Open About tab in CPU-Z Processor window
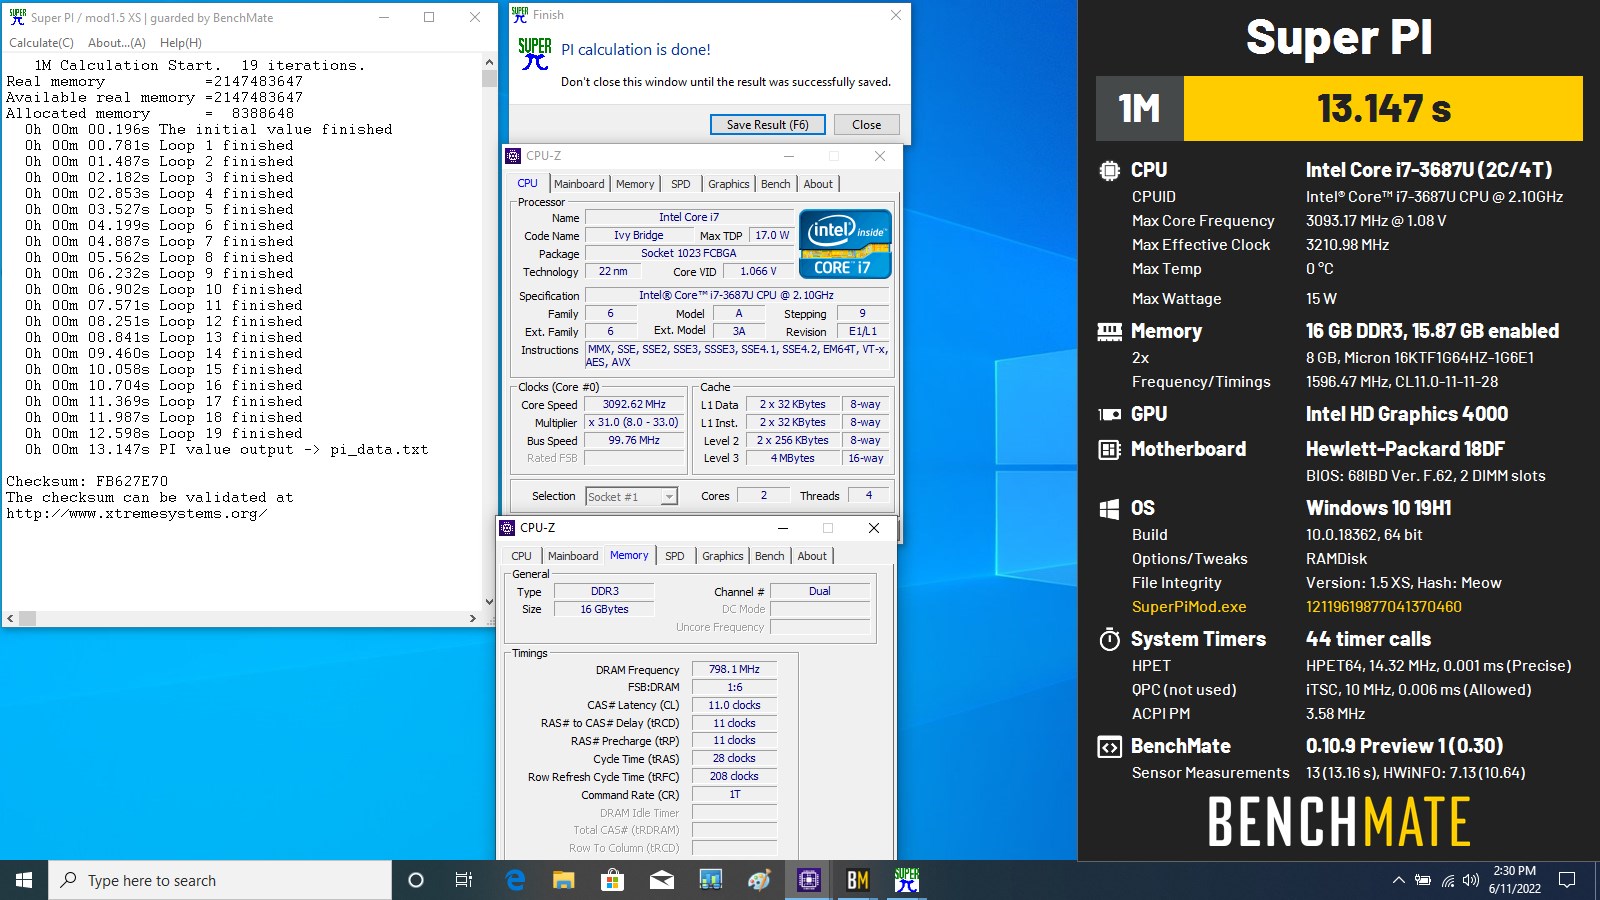The image size is (1600, 900). click(818, 184)
